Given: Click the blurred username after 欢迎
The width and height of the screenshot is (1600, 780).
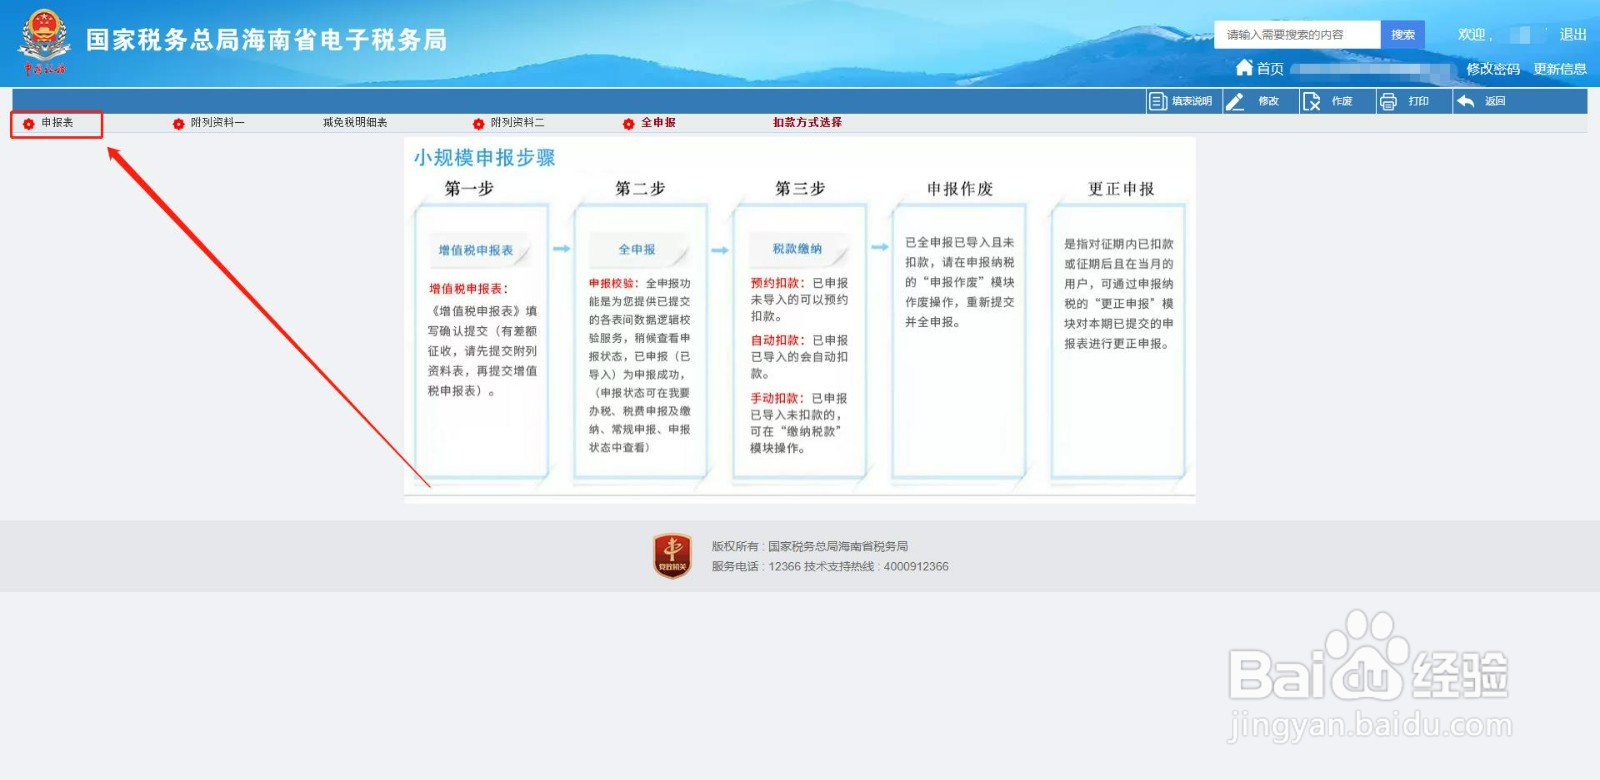Looking at the screenshot, I should 1520,35.
